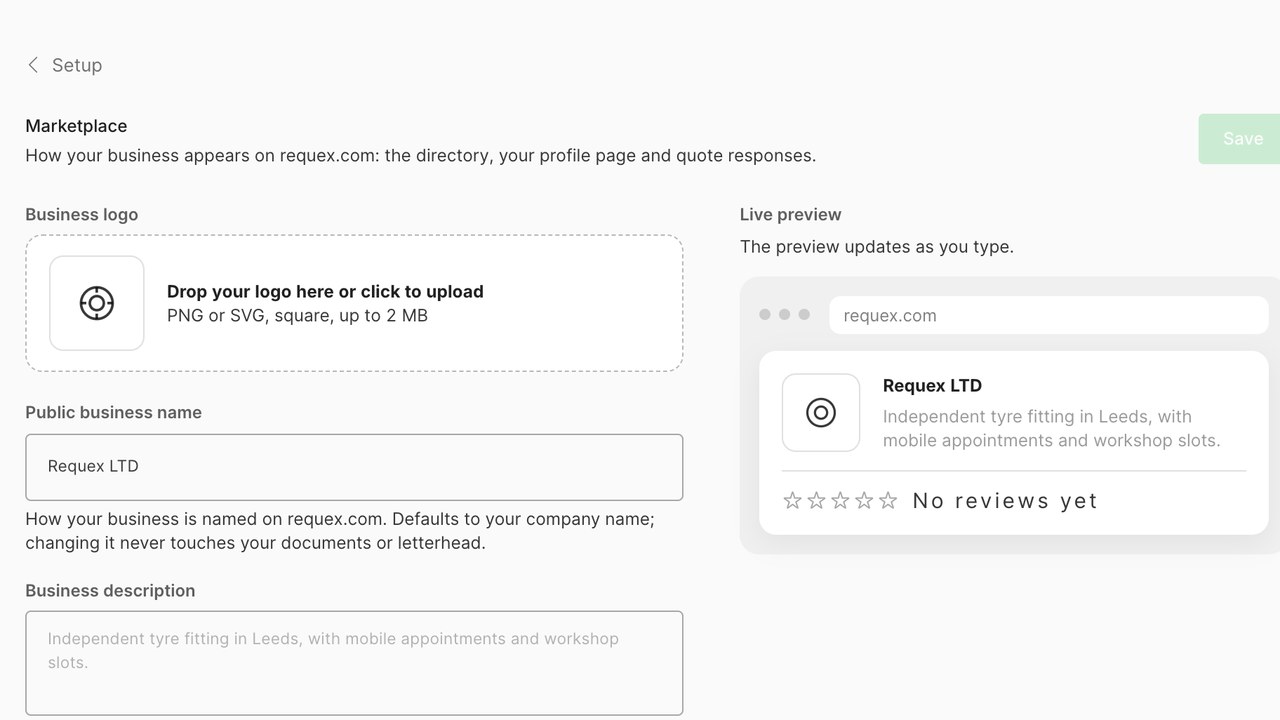This screenshot has height=720, width=1280.
Task: Click the back chevron next to Setup
Action: (33, 65)
